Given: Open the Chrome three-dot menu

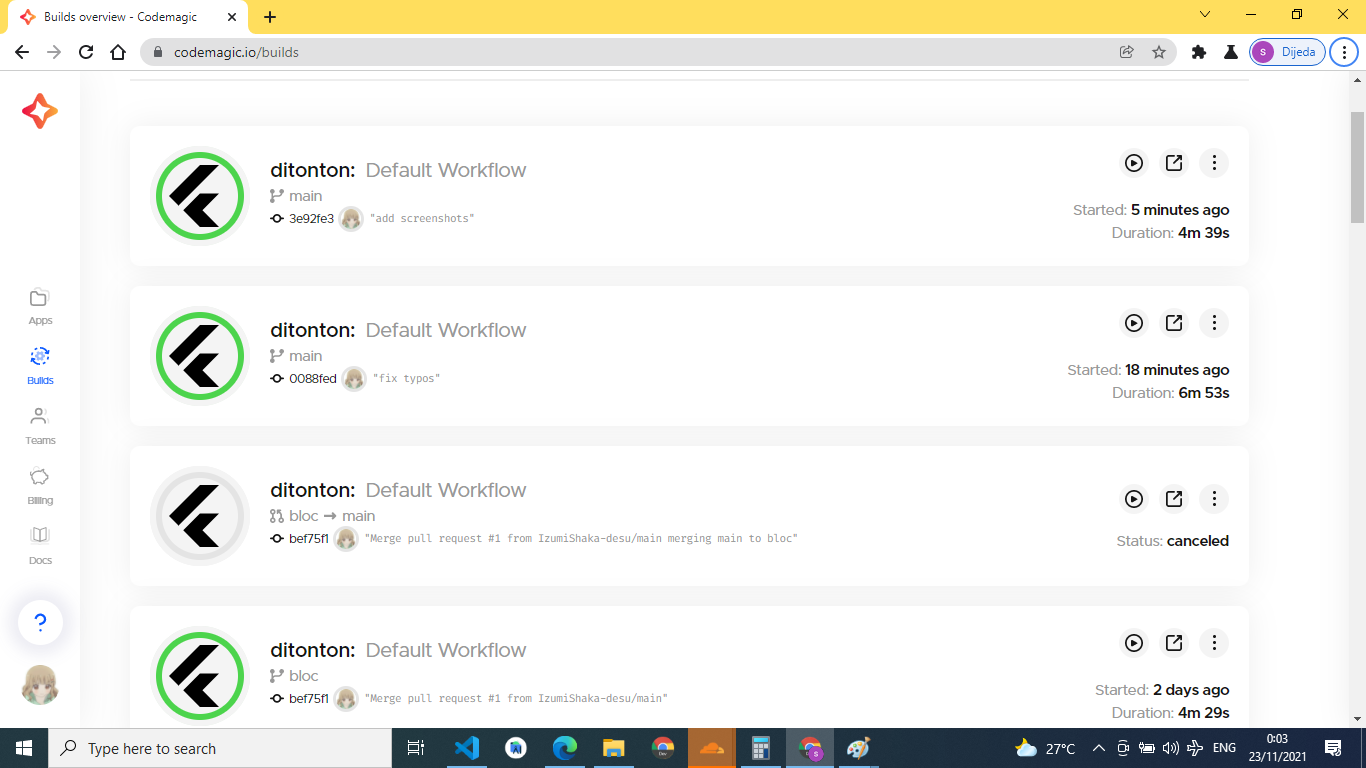Looking at the screenshot, I should pos(1345,52).
